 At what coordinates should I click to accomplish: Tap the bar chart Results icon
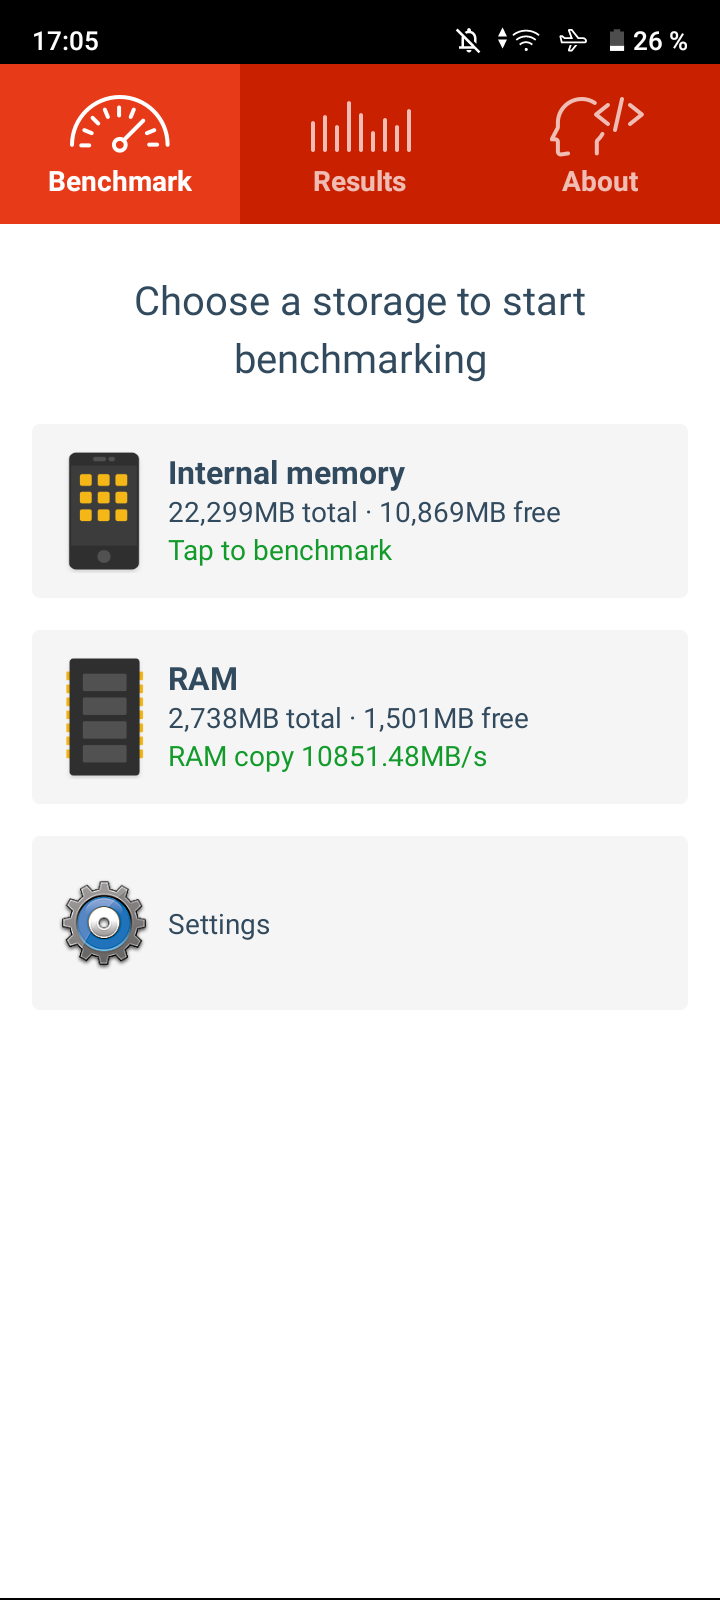coord(361,126)
